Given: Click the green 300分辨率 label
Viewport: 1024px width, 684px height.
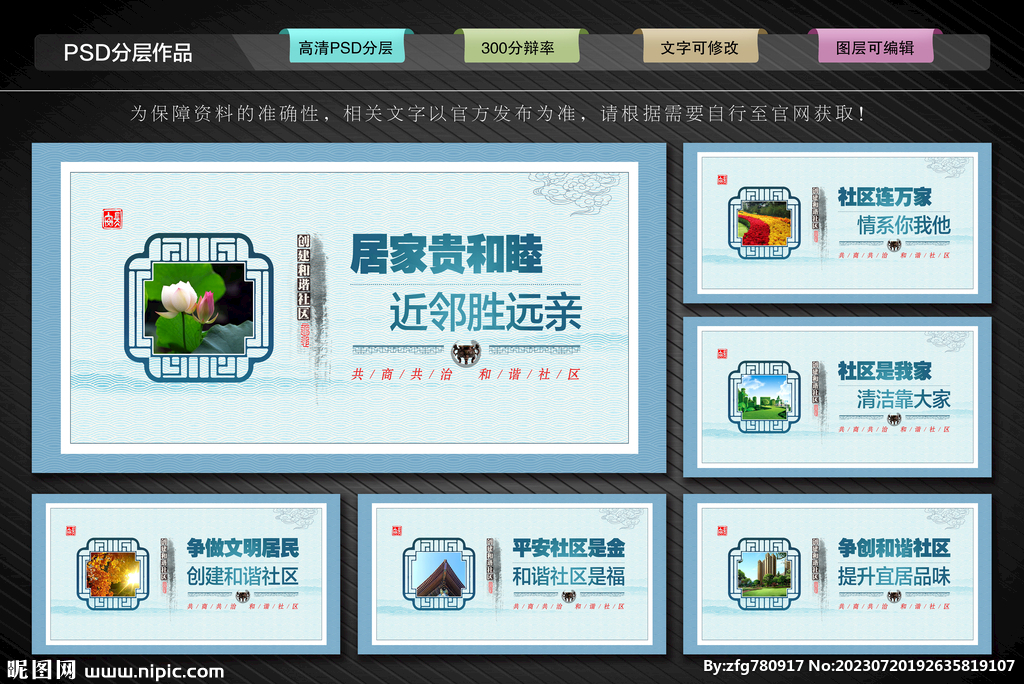Looking at the screenshot, I should pyautogui.click(x=520, y=47).
